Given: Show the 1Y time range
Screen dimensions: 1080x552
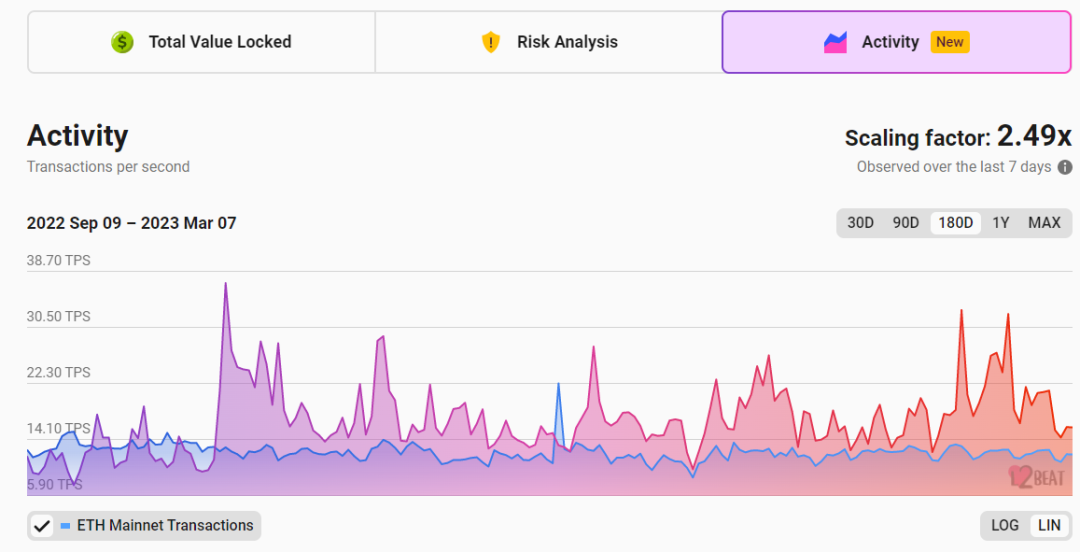Looking at the screenshot, I should pyautogui.click(x=1000, y=223).
